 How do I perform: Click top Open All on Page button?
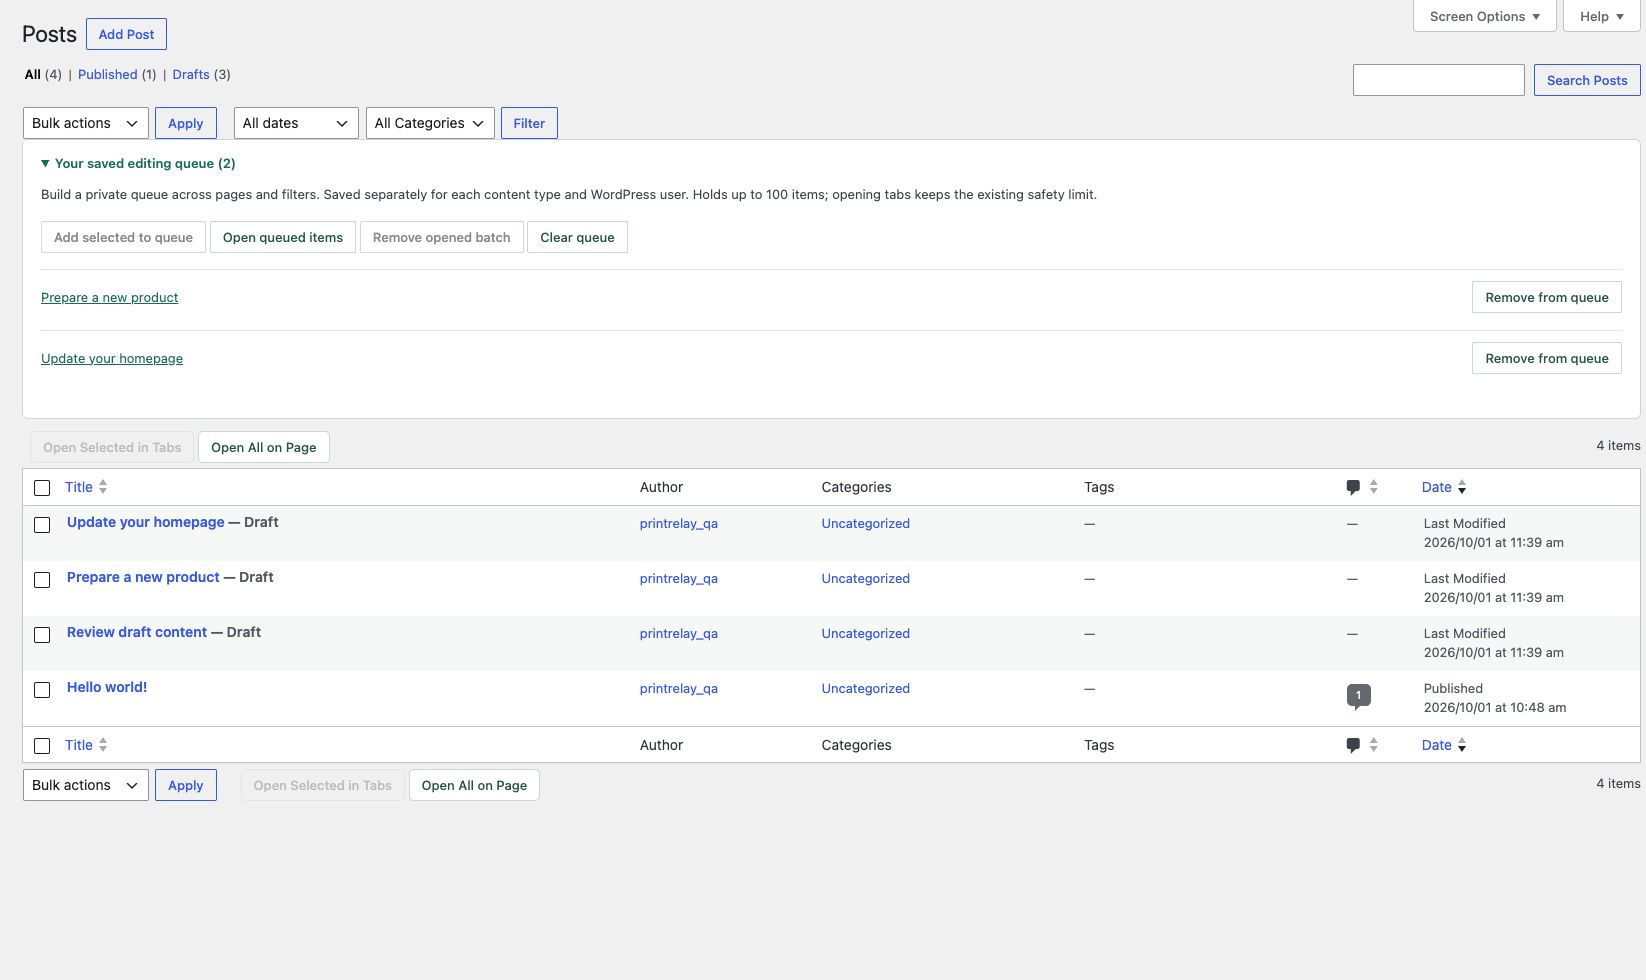[x=264, y=447]
